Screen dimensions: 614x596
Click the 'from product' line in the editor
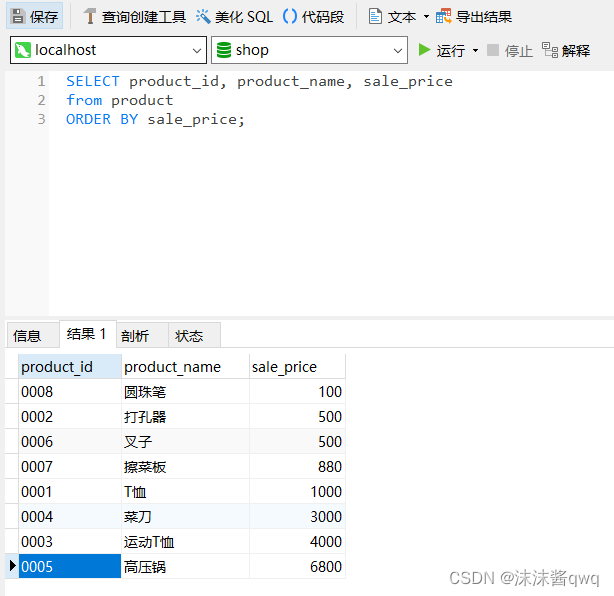pos(119,101)
